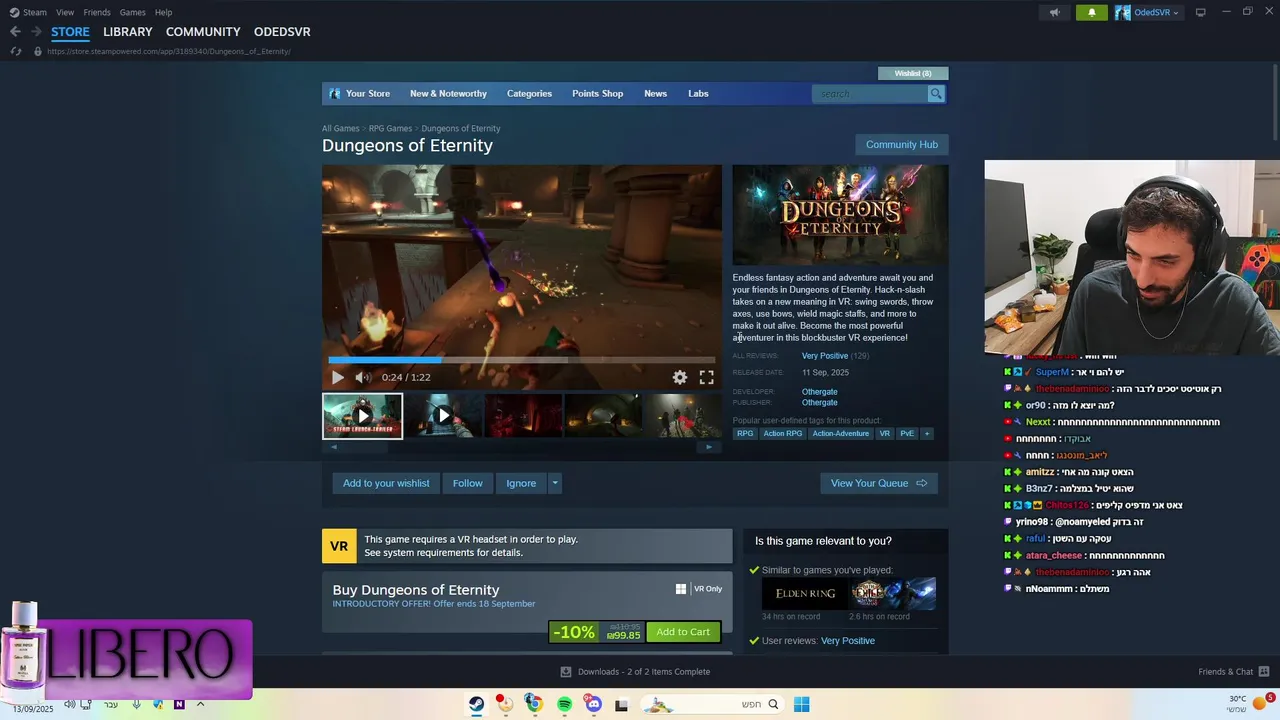Mute the trailer volume icon
The image size is (1280, 720).
363,377
